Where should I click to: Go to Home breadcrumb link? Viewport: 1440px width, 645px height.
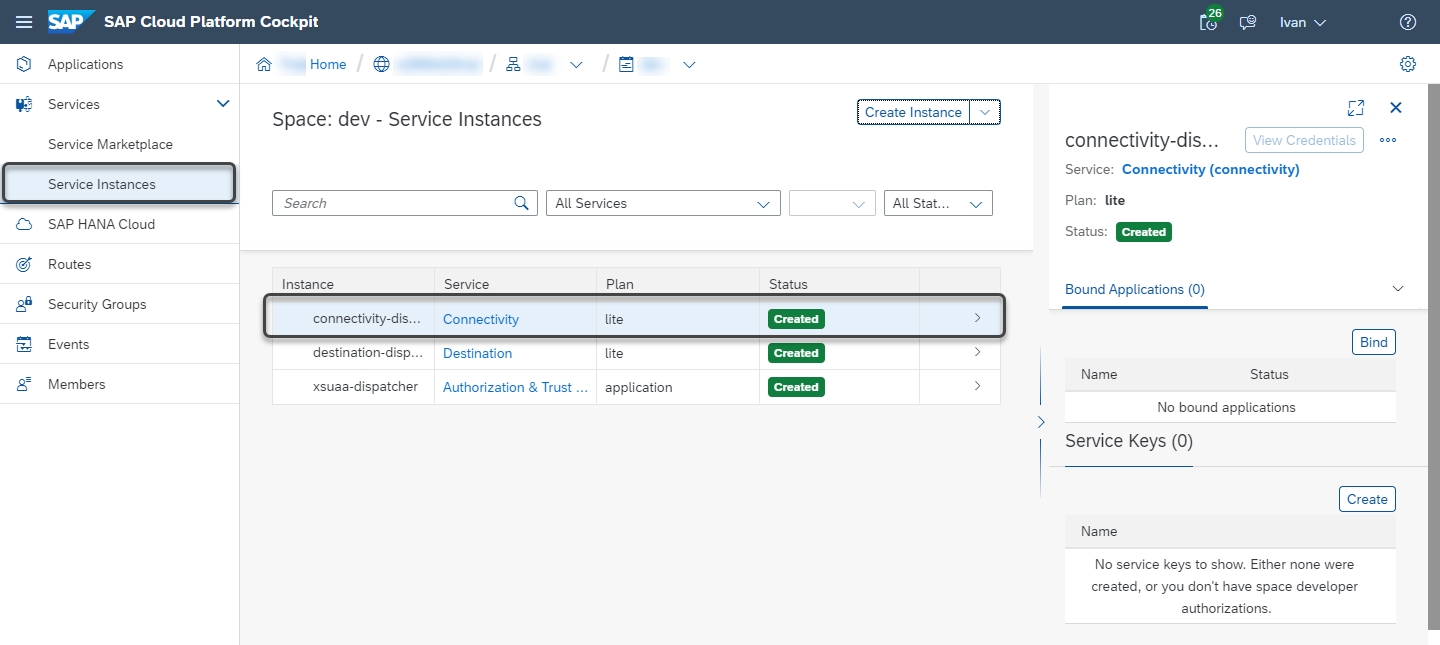328,64
